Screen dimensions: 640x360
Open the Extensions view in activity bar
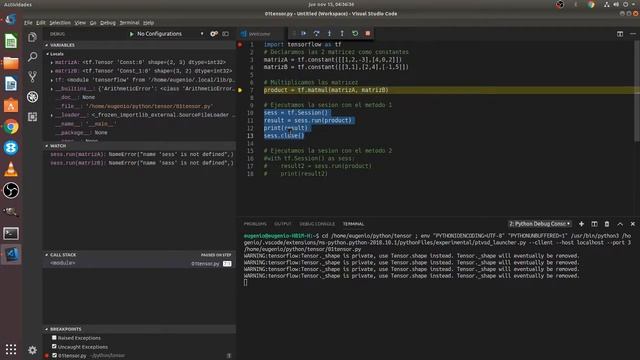point(32,117)
